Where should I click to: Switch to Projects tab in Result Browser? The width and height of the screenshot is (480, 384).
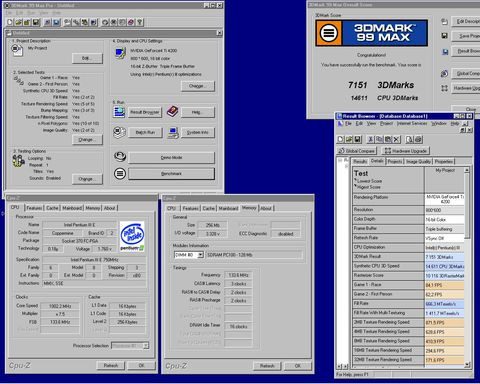tap(395, 161)
